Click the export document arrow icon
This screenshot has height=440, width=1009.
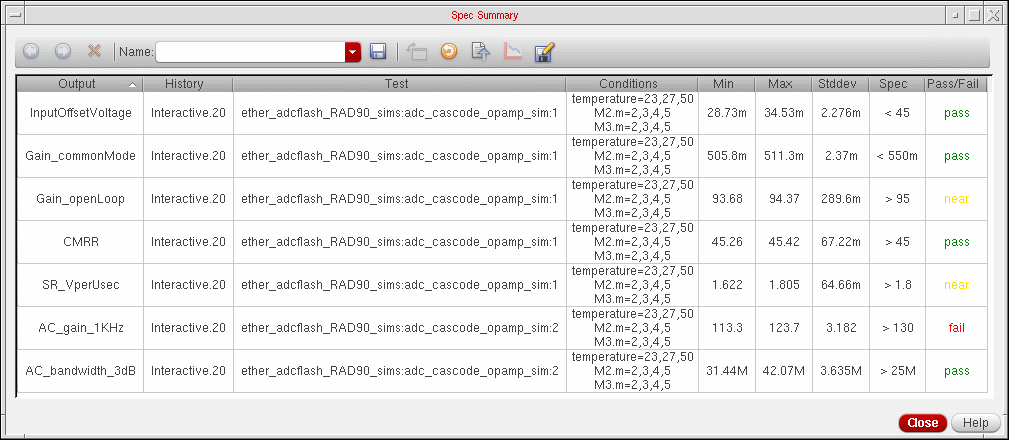pos(480,51)
